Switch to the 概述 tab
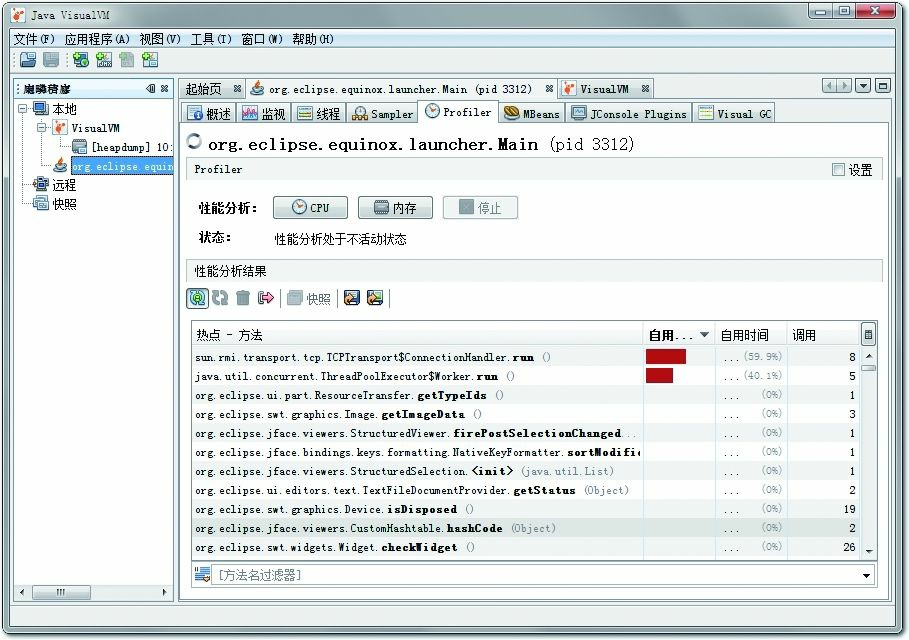This screenshot has height=640, width=909. 209,114
